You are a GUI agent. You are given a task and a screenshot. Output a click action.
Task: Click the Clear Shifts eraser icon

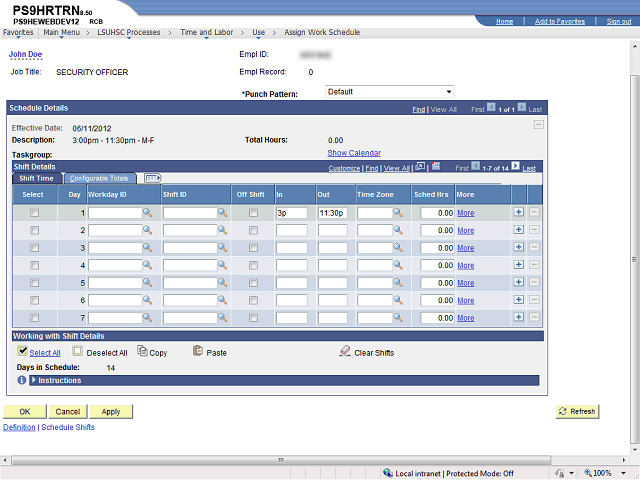(344, 352)
